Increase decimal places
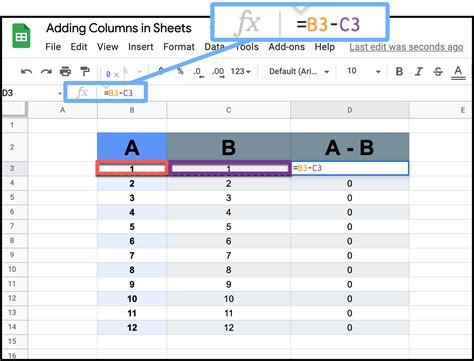 (218, 72)
